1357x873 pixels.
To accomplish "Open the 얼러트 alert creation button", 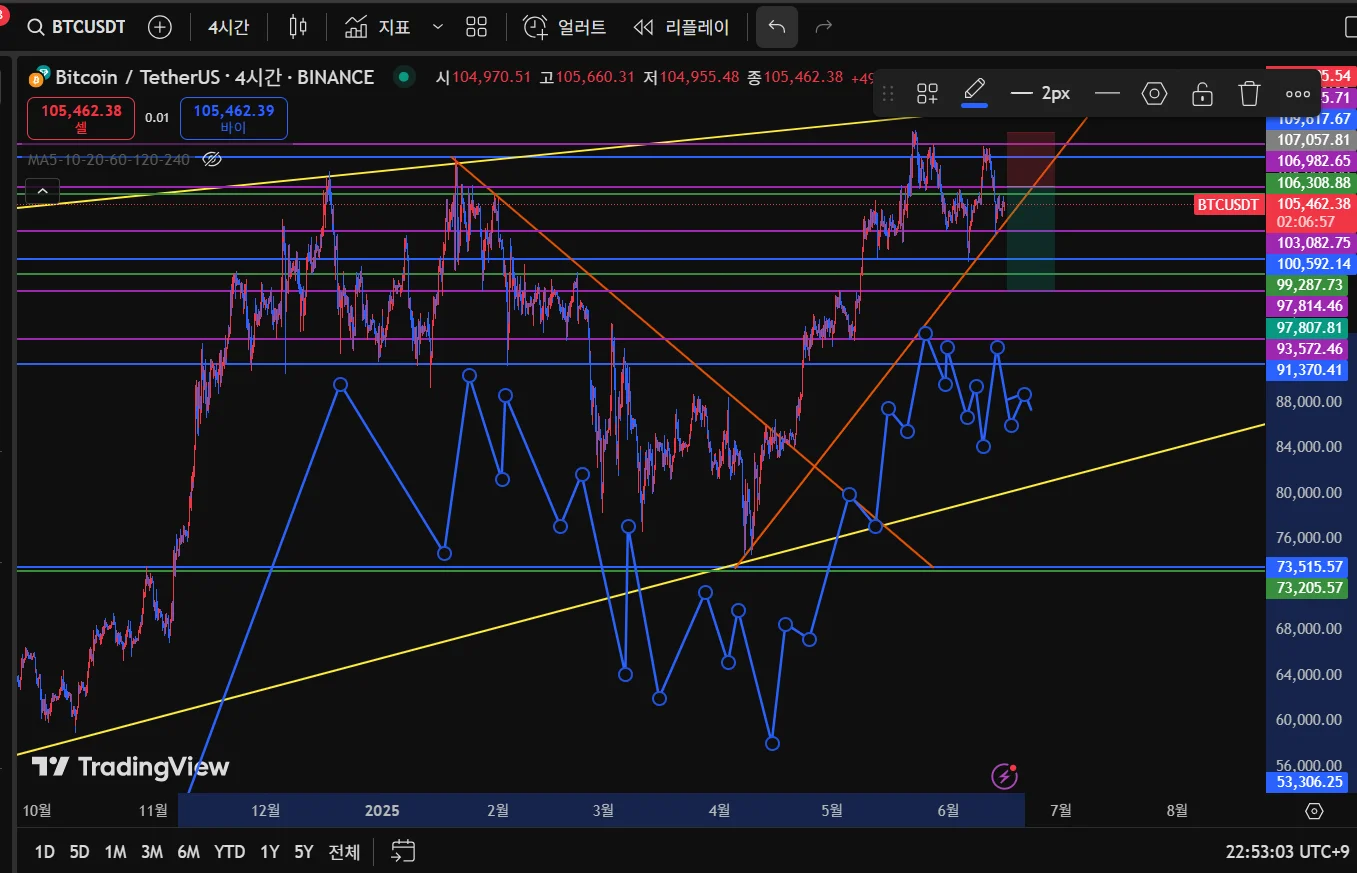I will (x=565, y=27).
